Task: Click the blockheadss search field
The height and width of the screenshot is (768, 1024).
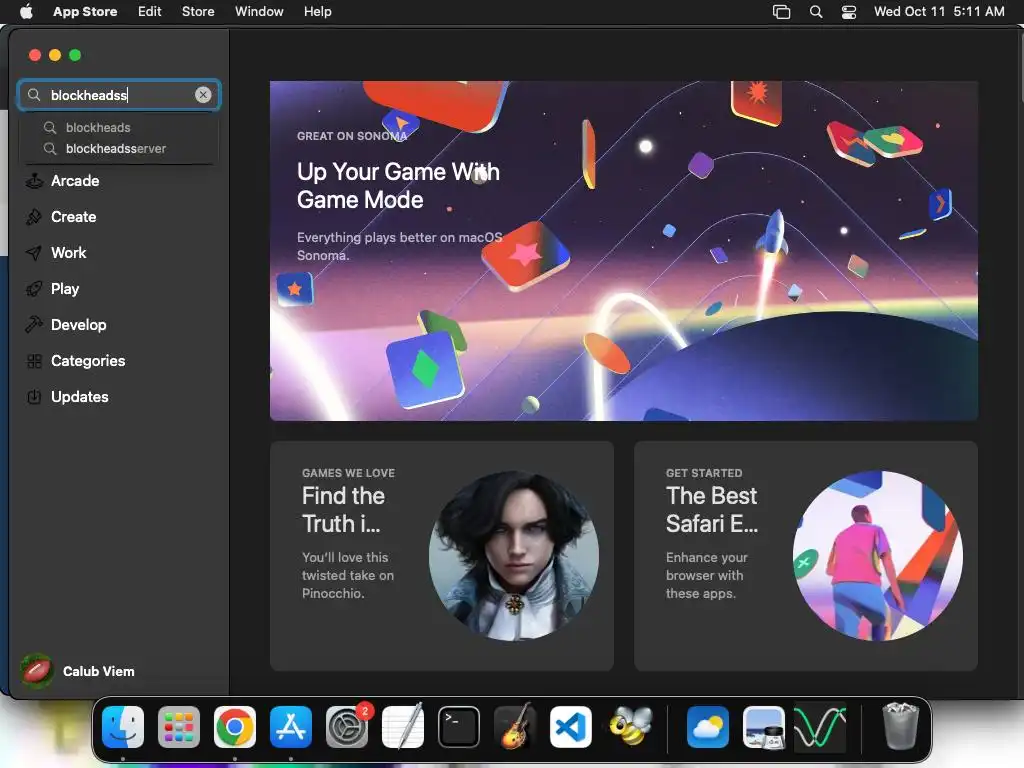Action: pos(119,95)
